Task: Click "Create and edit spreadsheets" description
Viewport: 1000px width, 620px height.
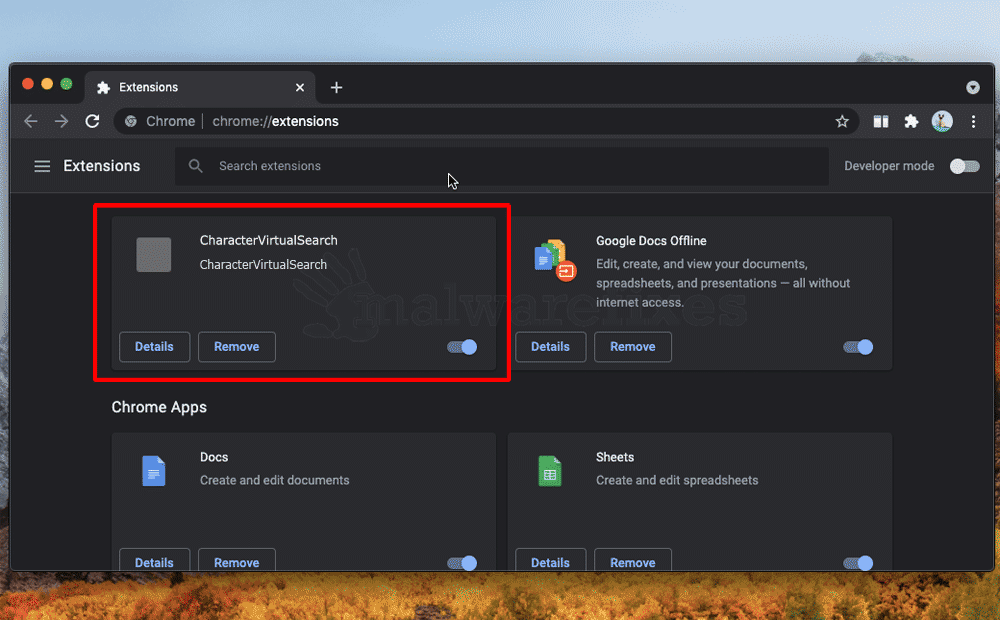Action: click(x=677, y=480)
